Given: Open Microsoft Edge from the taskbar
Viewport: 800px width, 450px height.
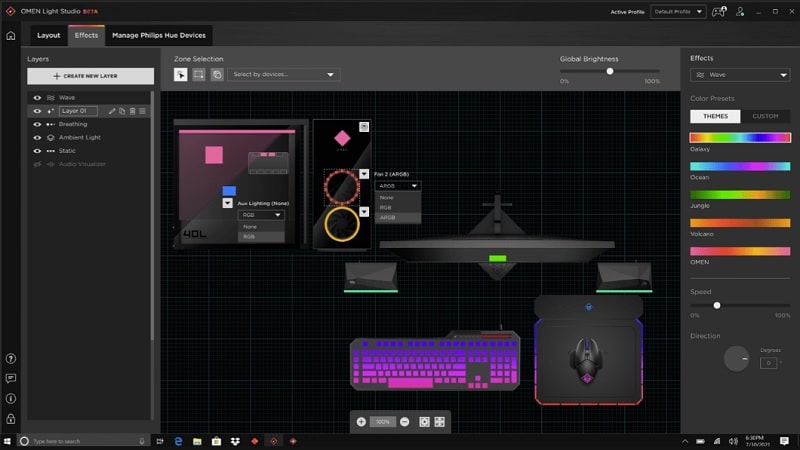Looking at the screenshot, I should click(x=178, y=441).
